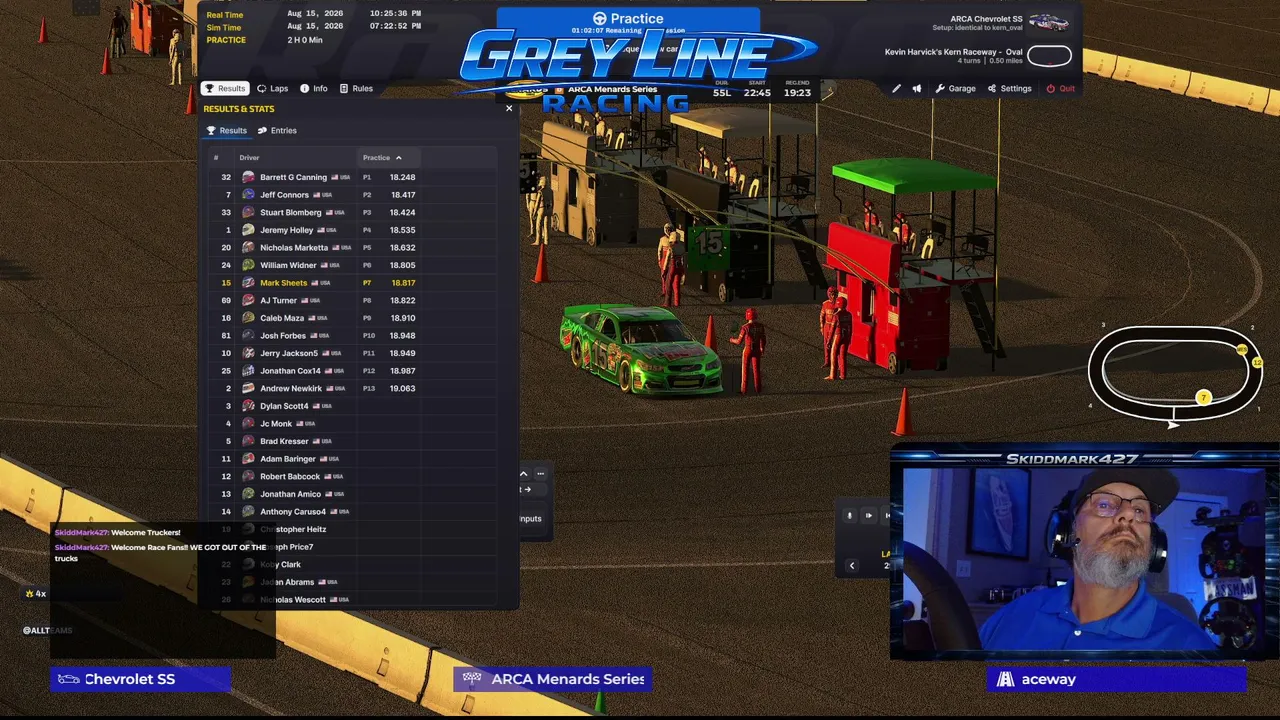Click Jc Monk's helmet icon

point(248,424)
